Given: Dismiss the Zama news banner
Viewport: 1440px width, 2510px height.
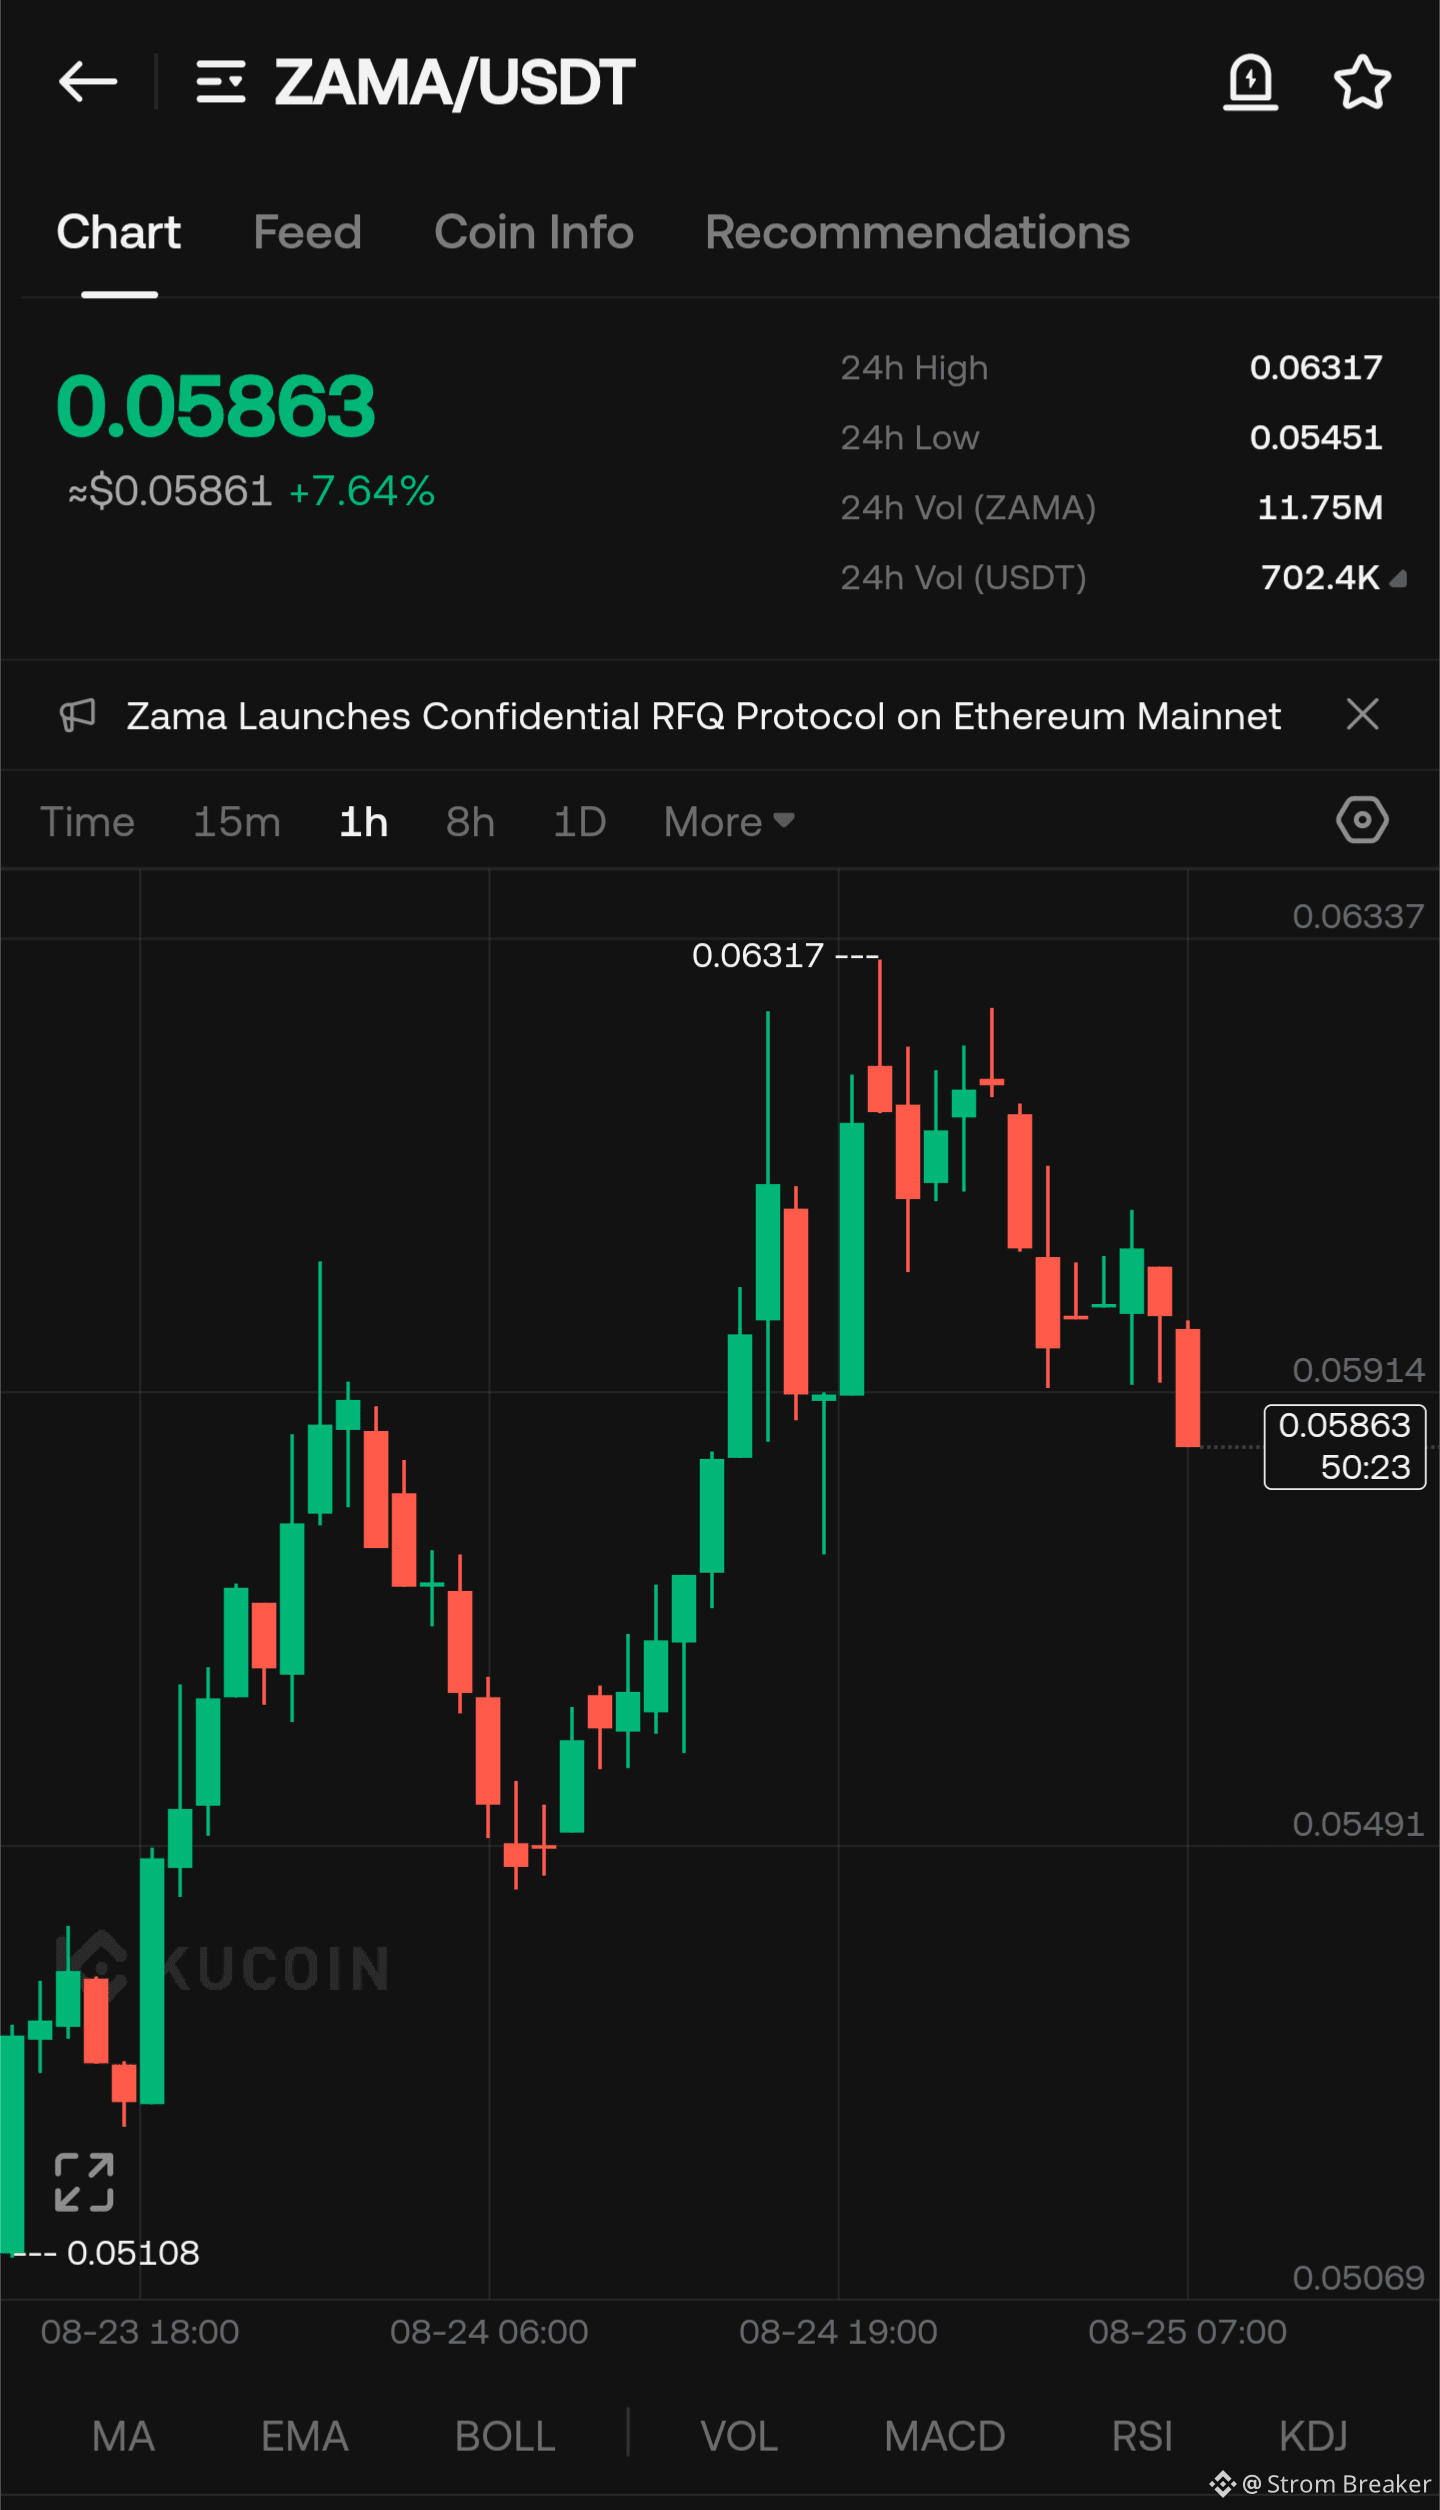Looking at the screenshot, I should pyautogui.click(x=1362, y=715).
